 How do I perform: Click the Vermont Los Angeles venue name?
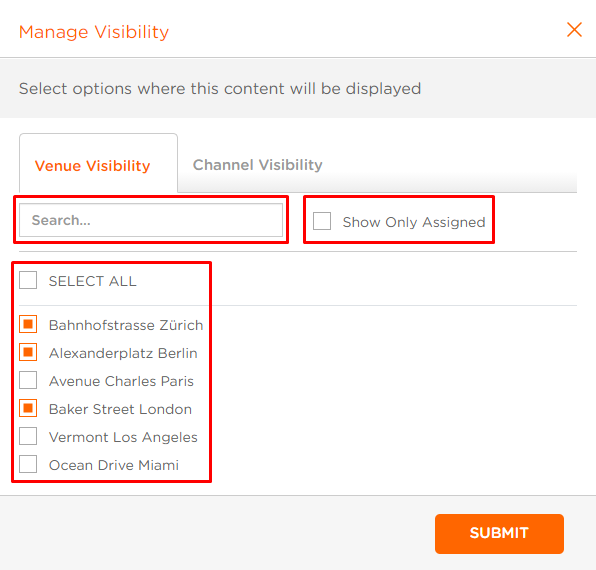tap(123, 437)
